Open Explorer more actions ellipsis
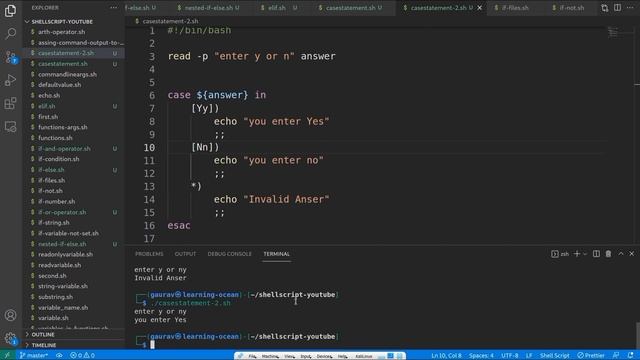Image resolution: width=640 pixels, height=360 pixels. pos(113,8)
